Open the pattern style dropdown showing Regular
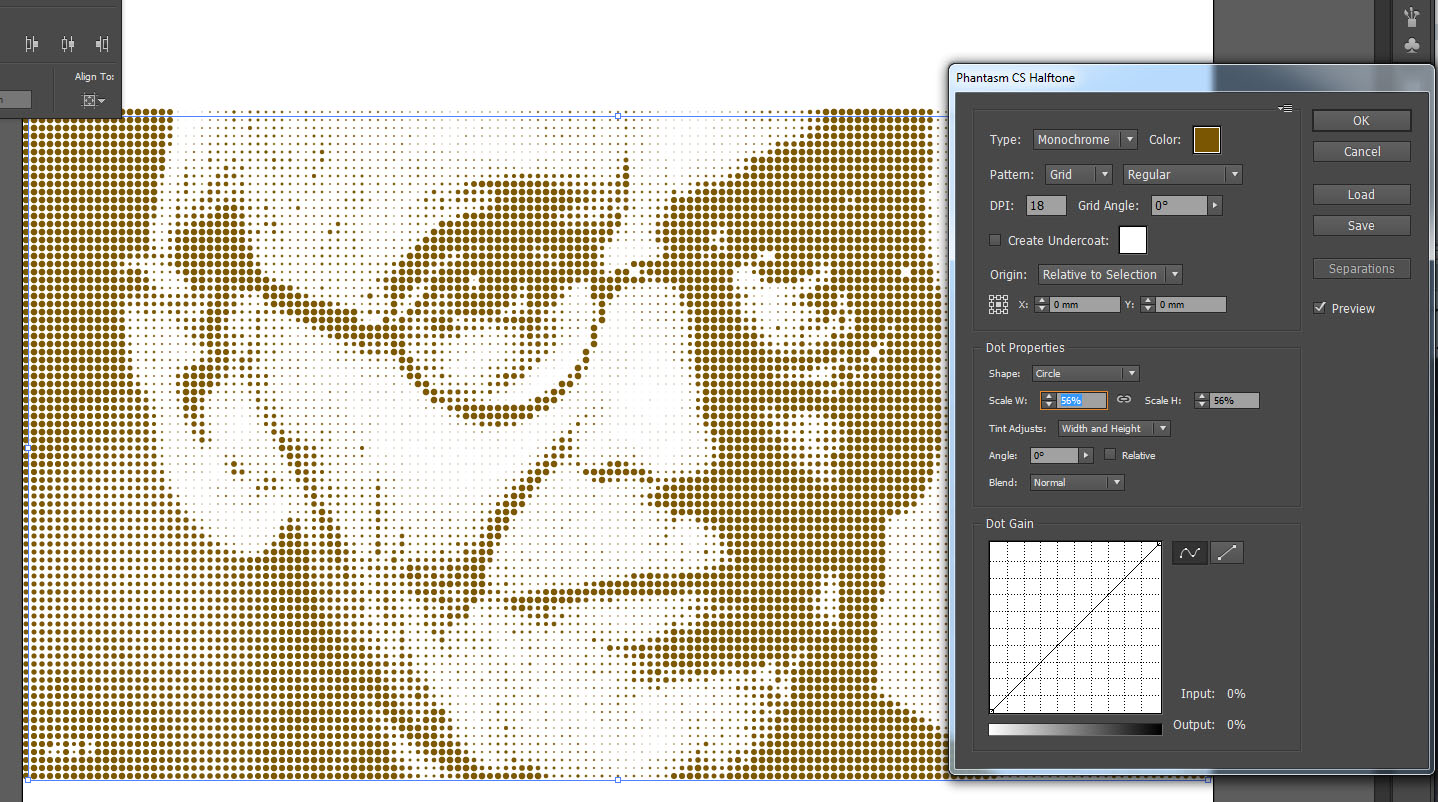 tap(1183, 175)
